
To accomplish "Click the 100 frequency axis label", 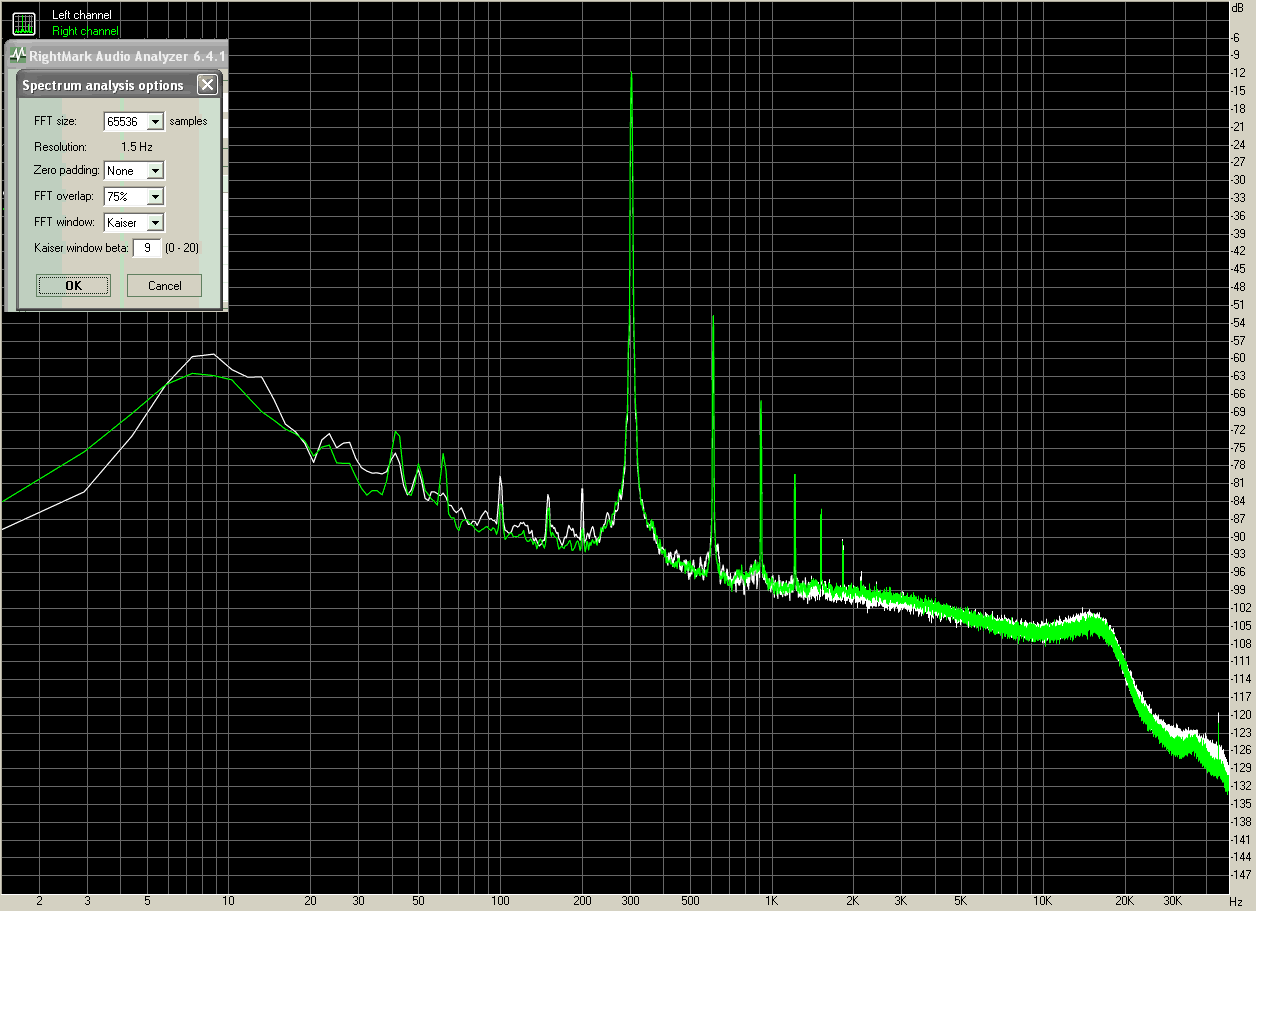I will (500, 901).
